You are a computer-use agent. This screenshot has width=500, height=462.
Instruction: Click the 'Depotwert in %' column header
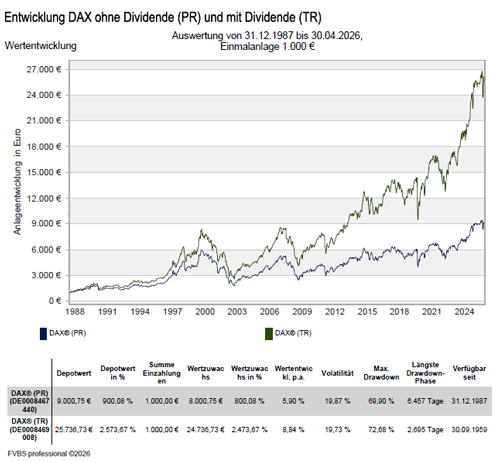point(118,373)
